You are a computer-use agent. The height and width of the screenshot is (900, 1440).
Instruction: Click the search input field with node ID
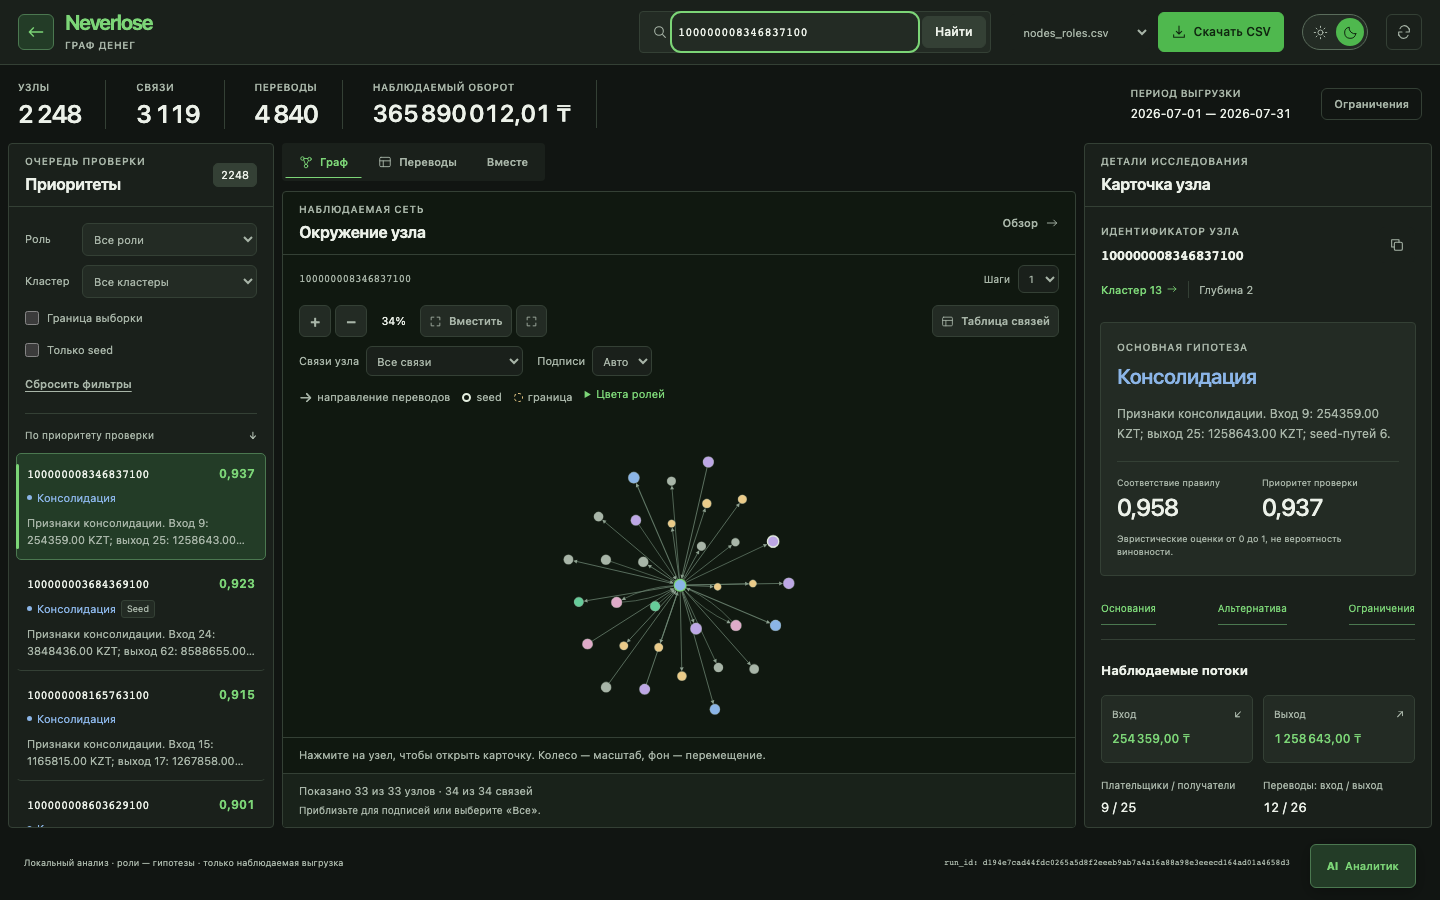[794, 32]
